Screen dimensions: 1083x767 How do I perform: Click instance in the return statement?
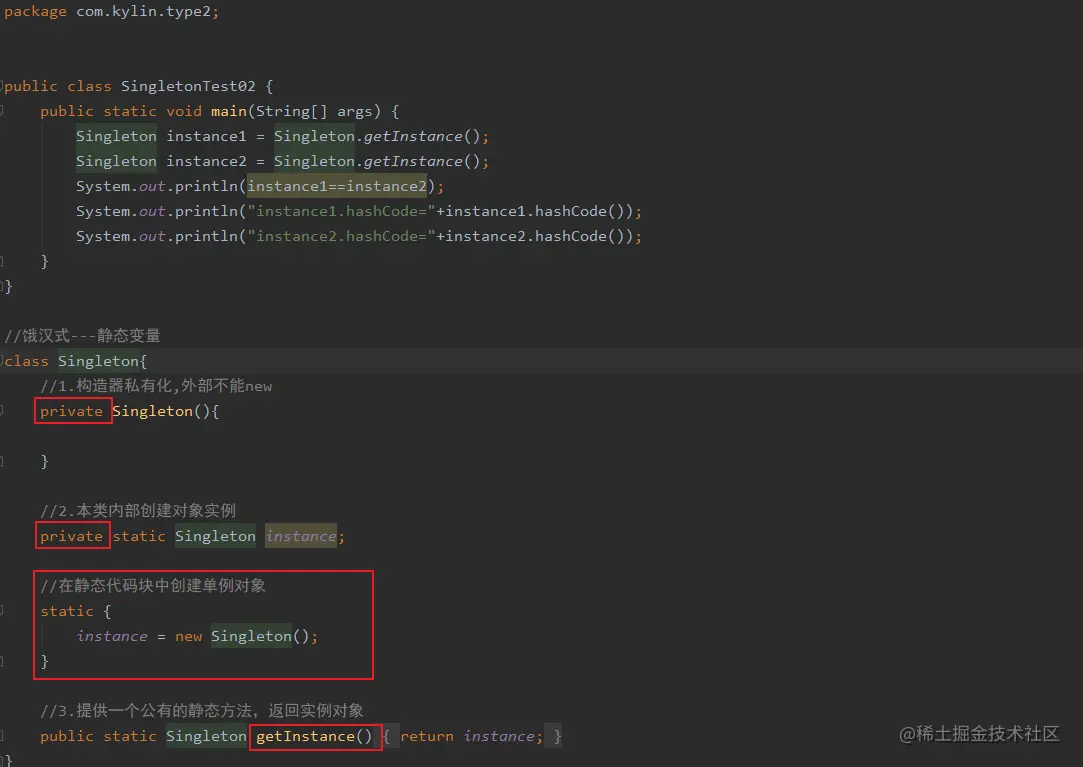(499, 736)
